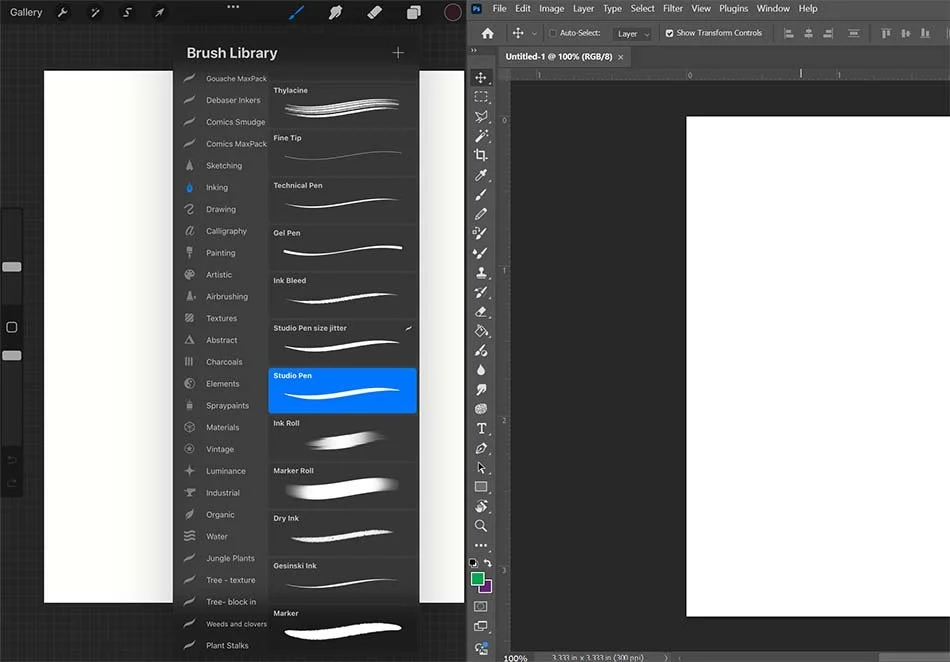The image size is (950, 662).
Task: Open the Inking brush category
Action: pyautogui.click(x=217, y=188)
